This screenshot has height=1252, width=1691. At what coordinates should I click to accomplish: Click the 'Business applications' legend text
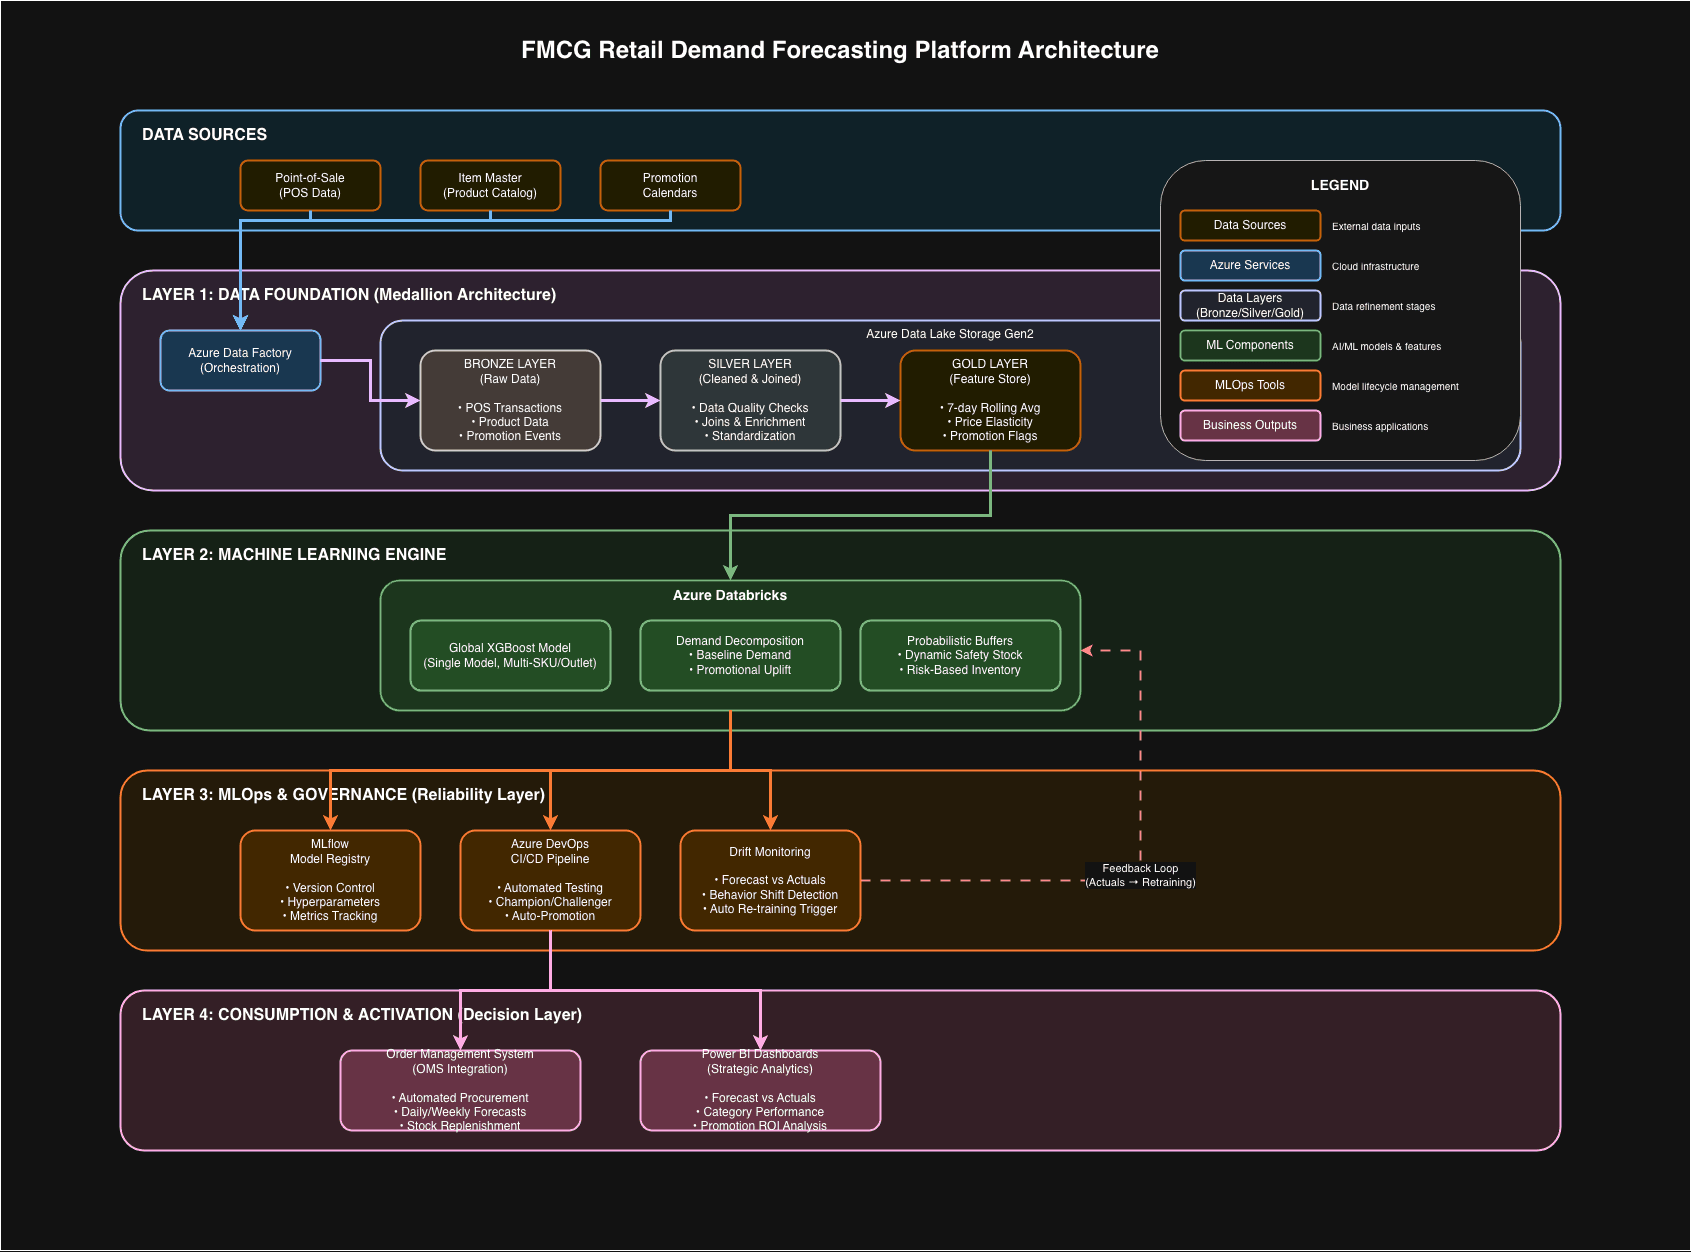pos(1380,427)
